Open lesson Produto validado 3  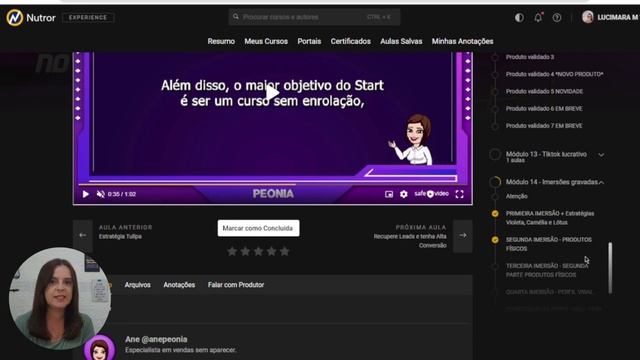tap(530, 57)
